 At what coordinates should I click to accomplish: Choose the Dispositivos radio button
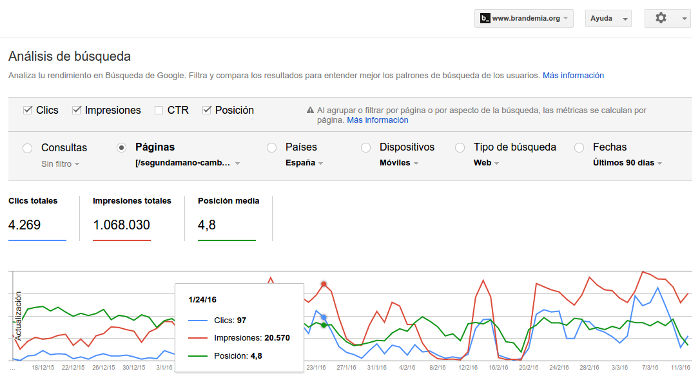pos(366,148)
